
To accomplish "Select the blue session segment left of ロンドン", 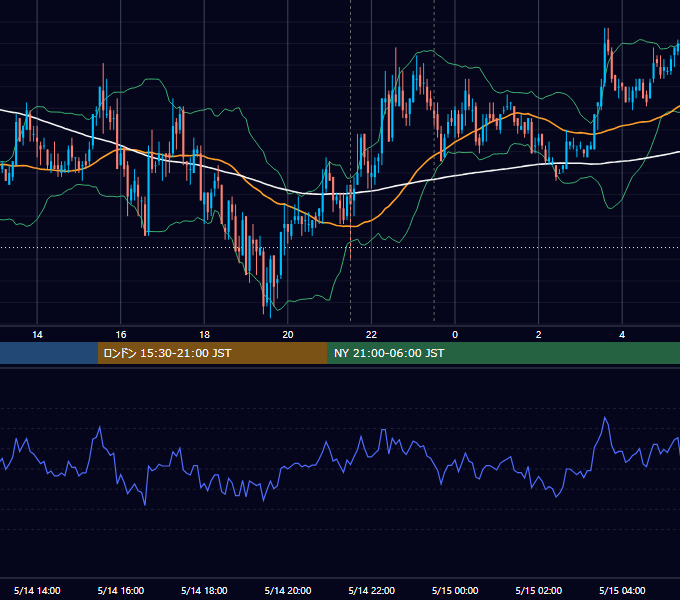I will 49,353.
